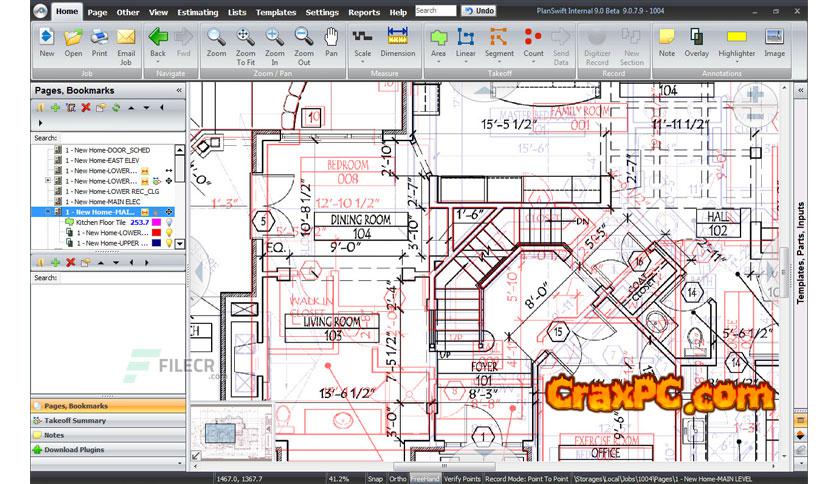This screenshot has width=836, height=484.
Task: Click the ribbon Search input field
Action: pyautogui.click(x=435, y=11)
